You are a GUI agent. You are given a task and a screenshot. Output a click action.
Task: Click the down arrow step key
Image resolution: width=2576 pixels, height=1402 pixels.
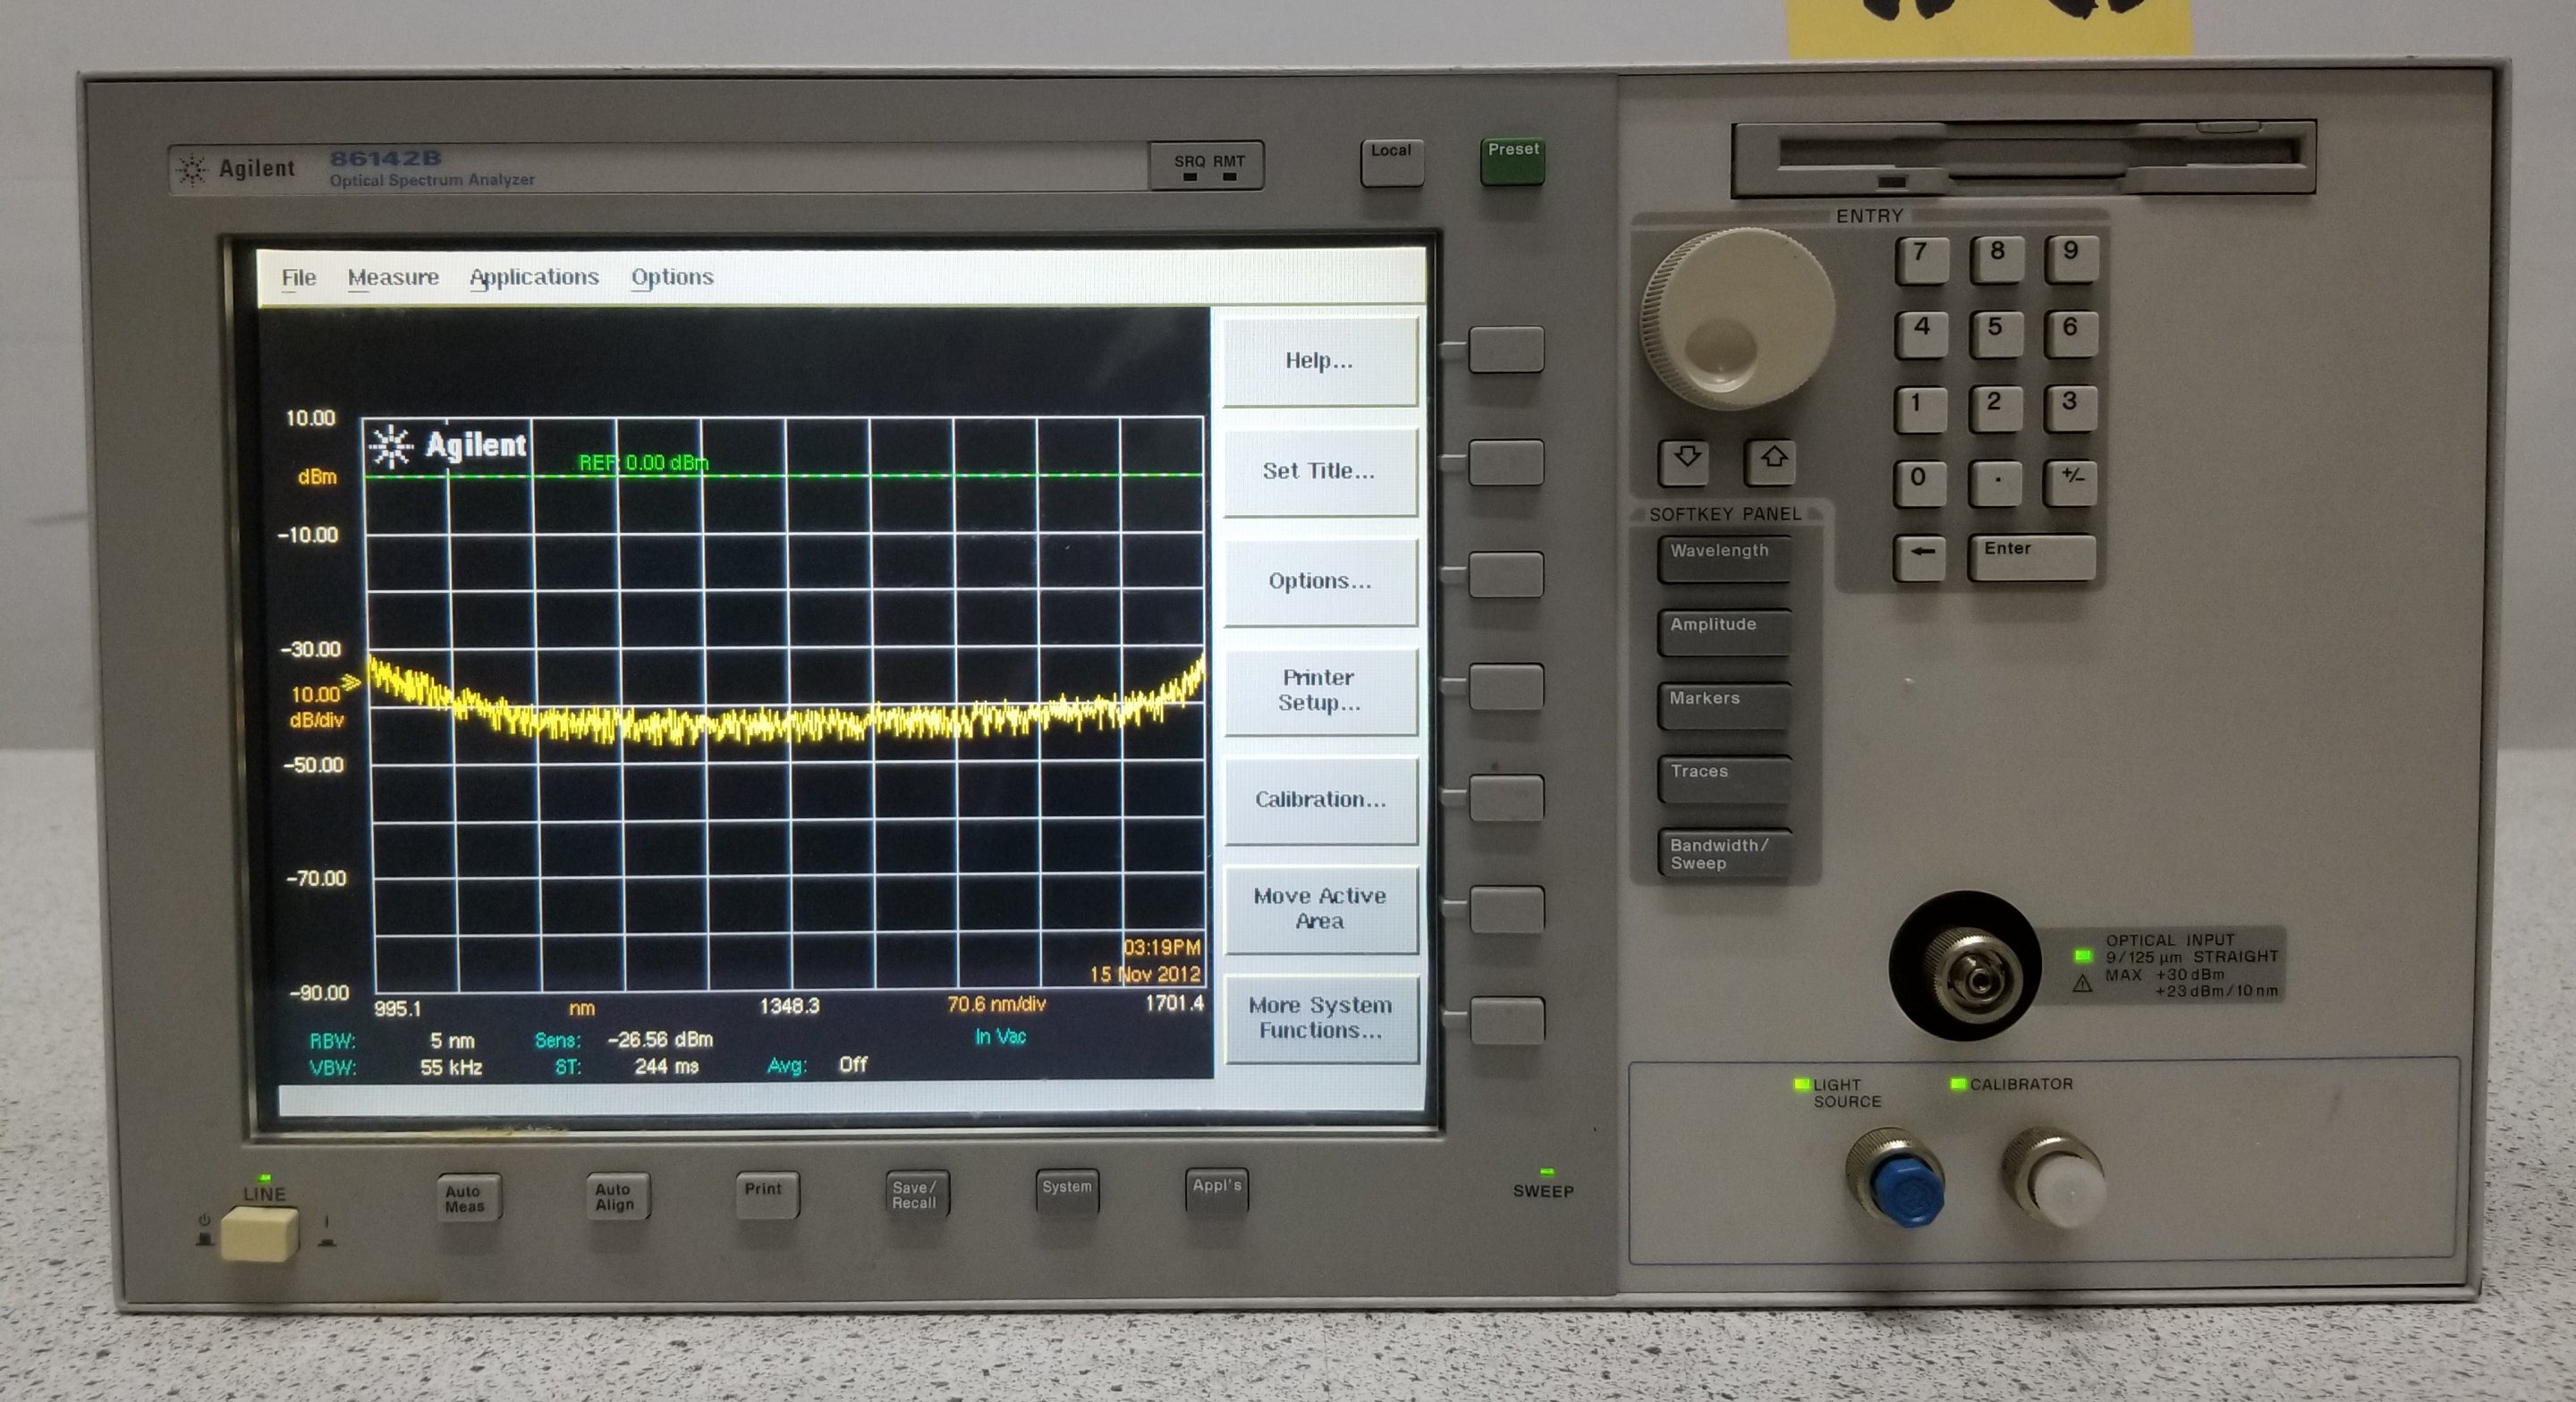pyautogui.click(x=1685, y=461)
